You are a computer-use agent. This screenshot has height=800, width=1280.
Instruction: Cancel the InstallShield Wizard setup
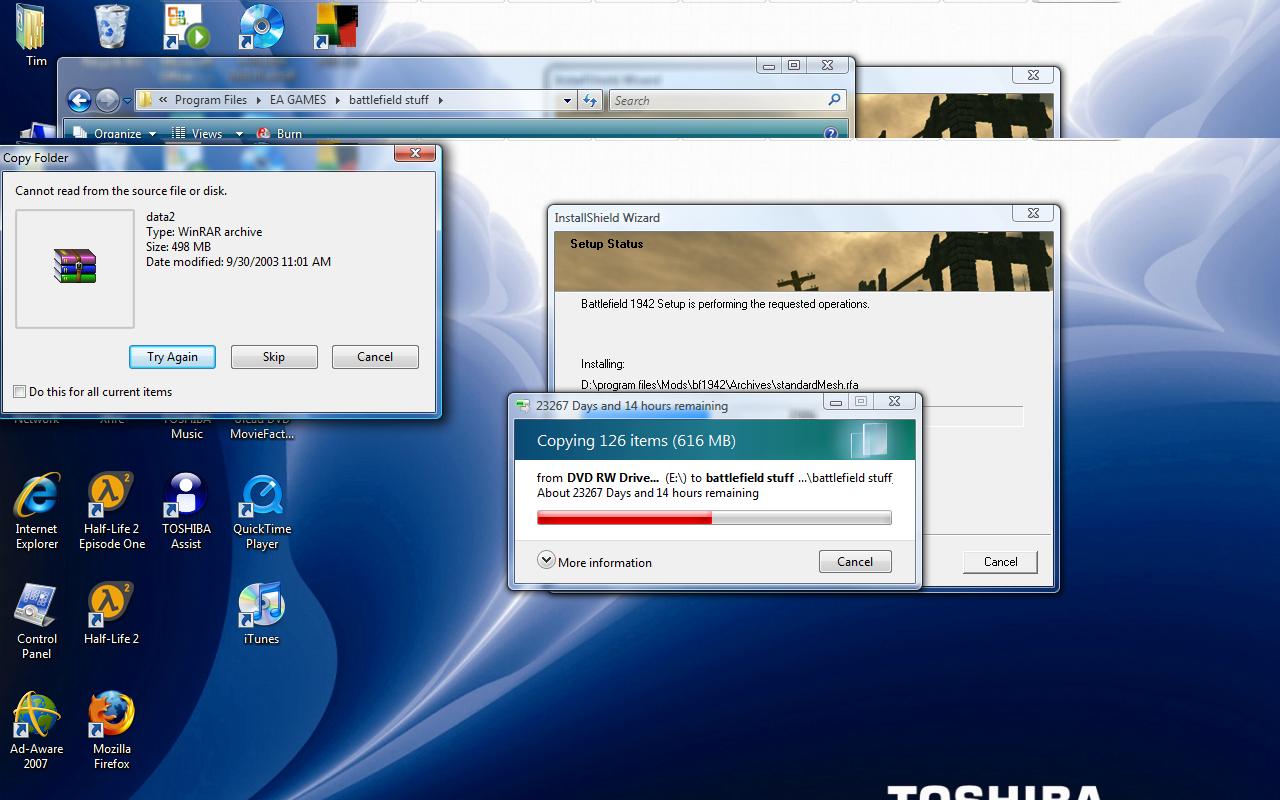[1000, 562]
